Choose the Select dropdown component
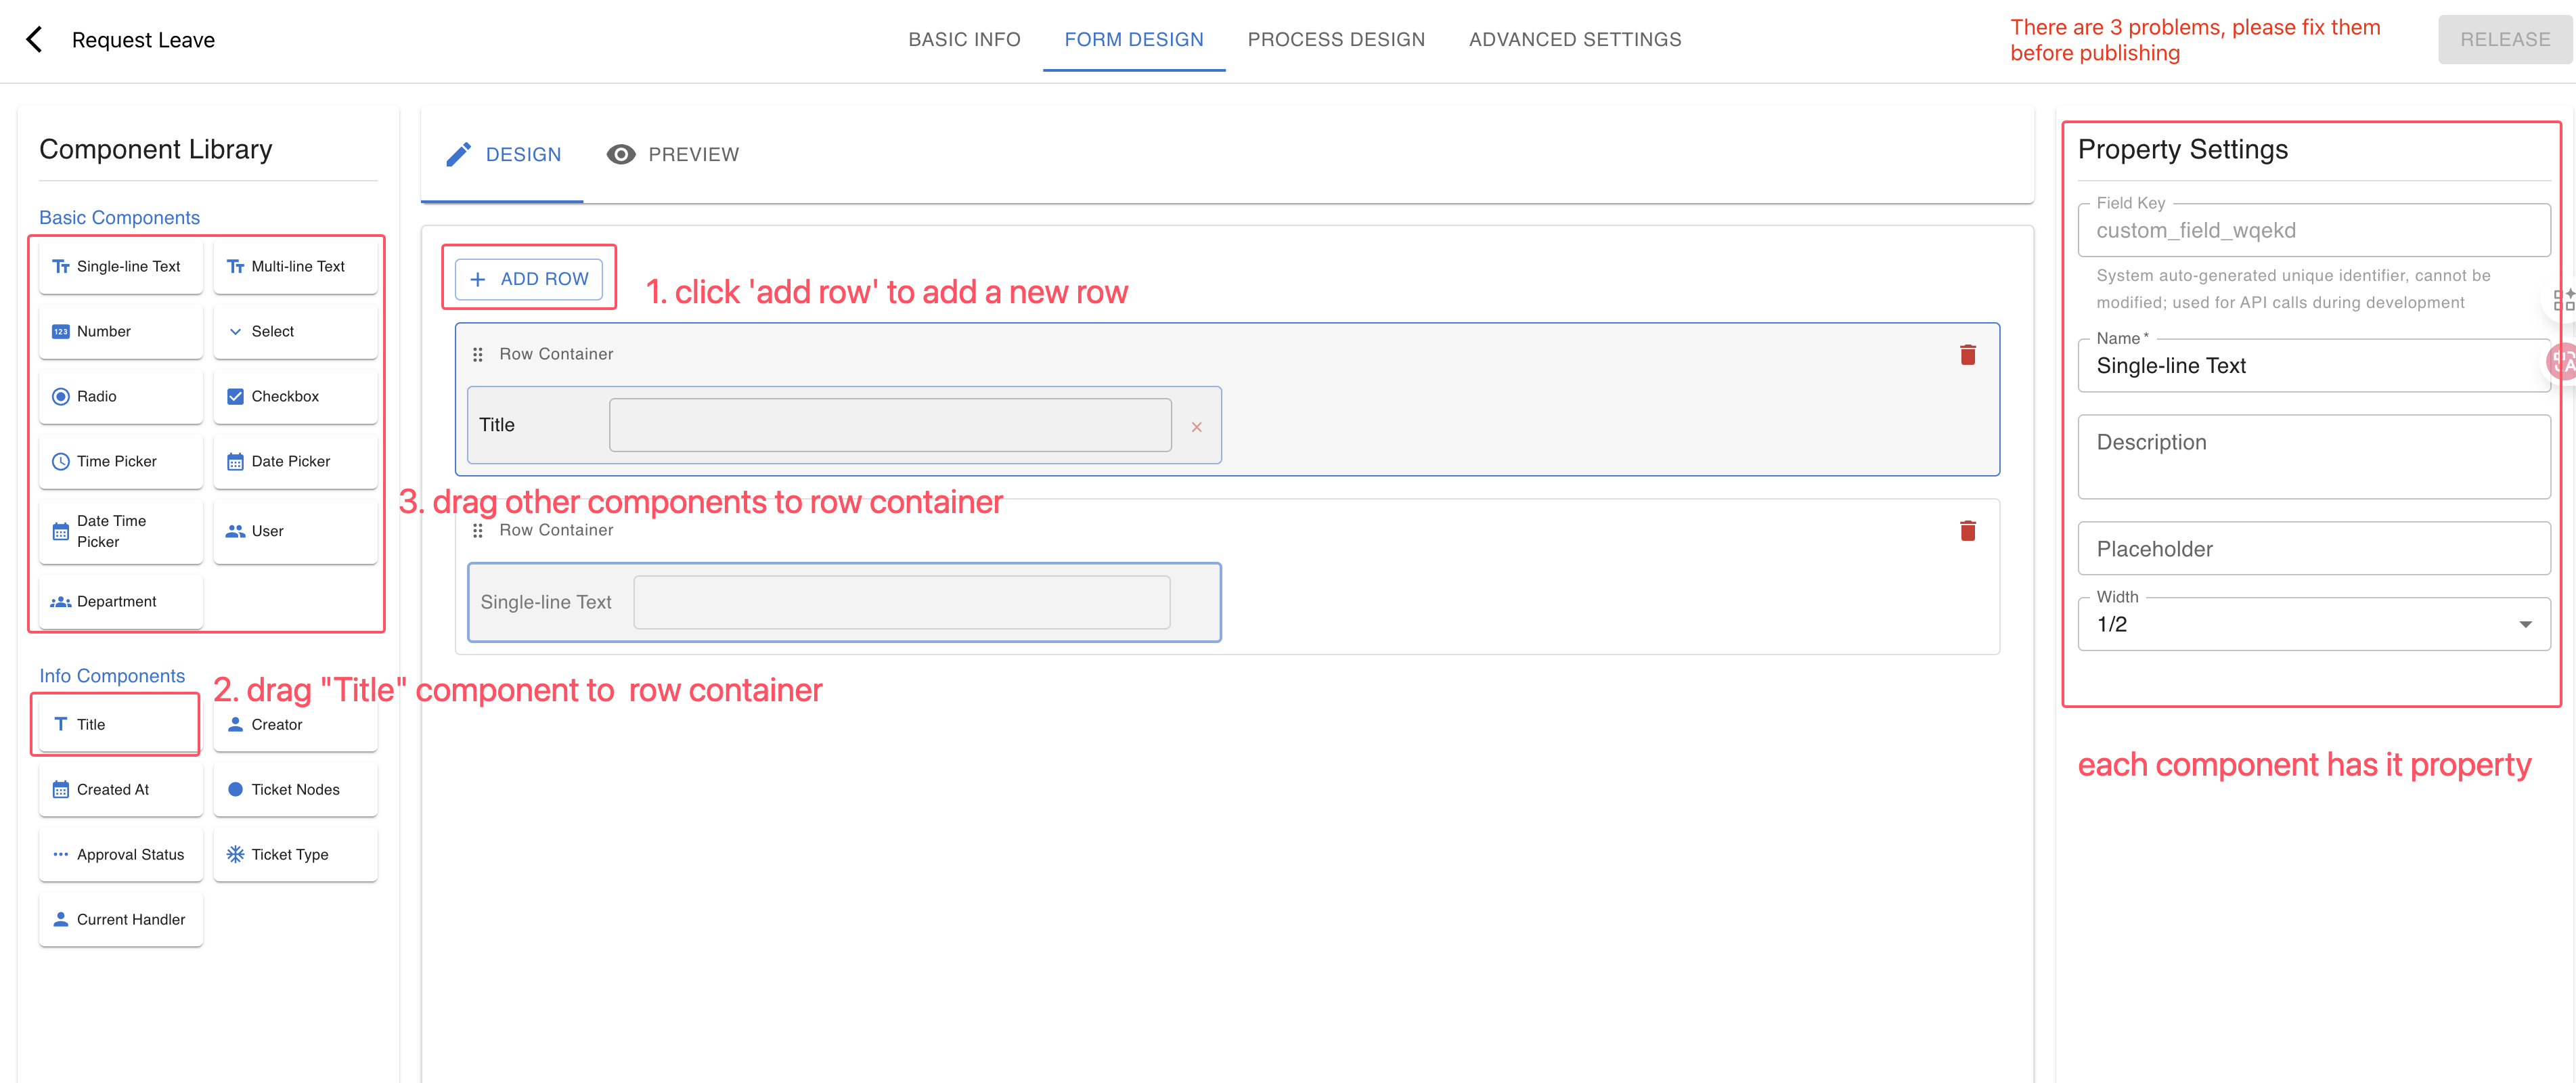Viewport: 2576px width, 1083px height. click(x=296, y=331)
